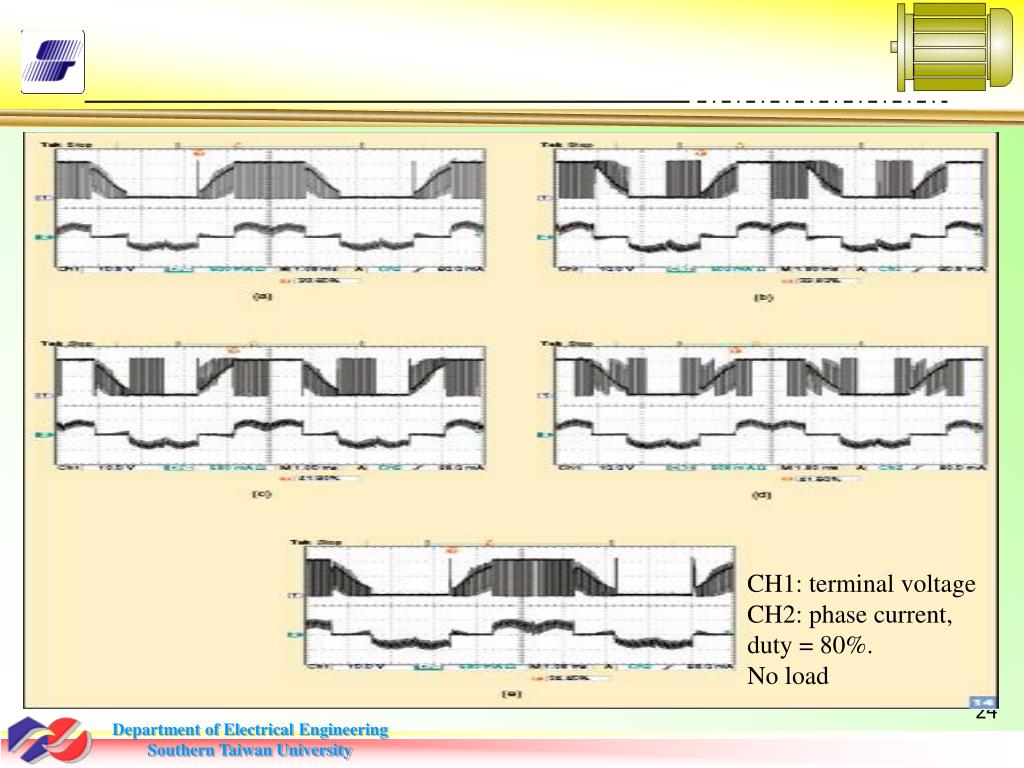This screenshot has height=768, width=1024.
Task: Select oscilloscope screenshot labeled (c)
Action: click(261, 411)
